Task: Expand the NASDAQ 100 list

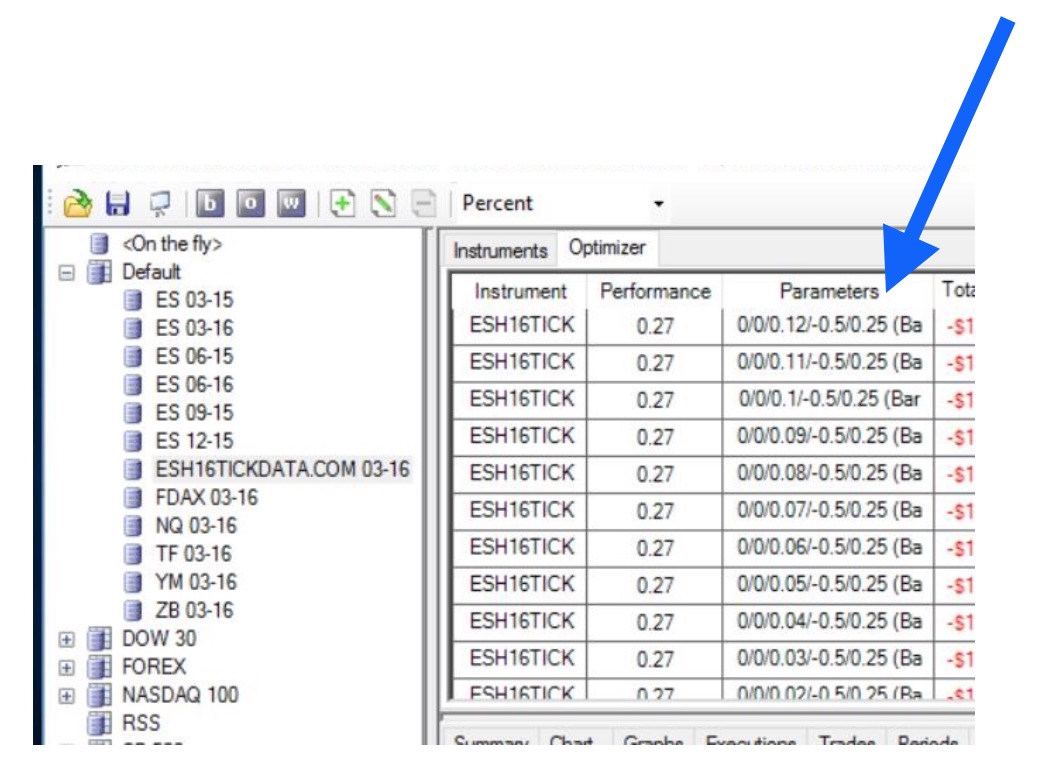Action: [x=66, y=696]
